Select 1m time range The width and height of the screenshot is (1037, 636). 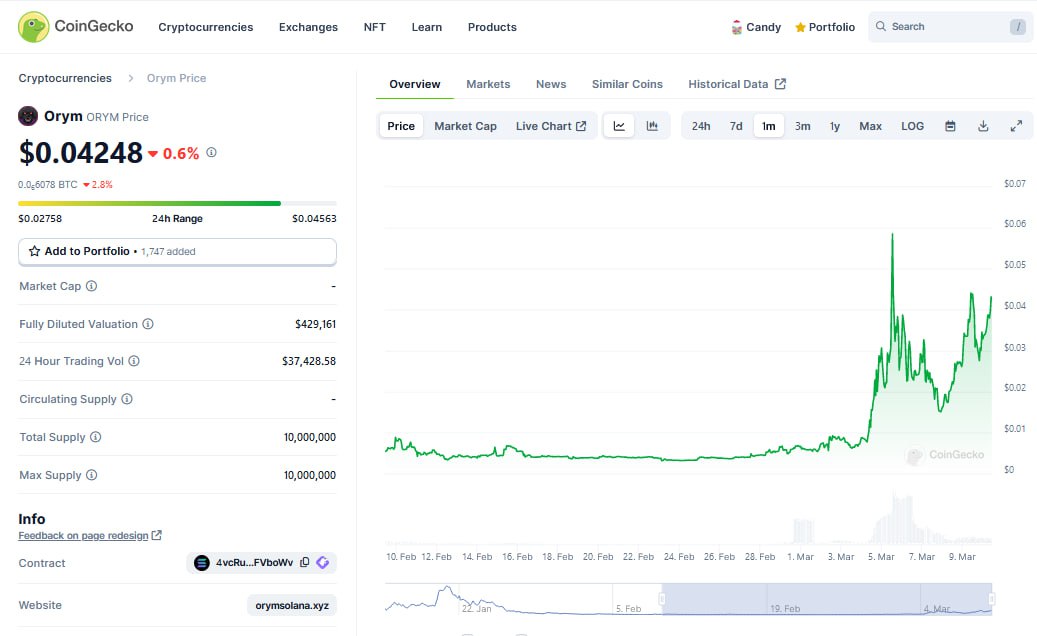click(768, 126)
